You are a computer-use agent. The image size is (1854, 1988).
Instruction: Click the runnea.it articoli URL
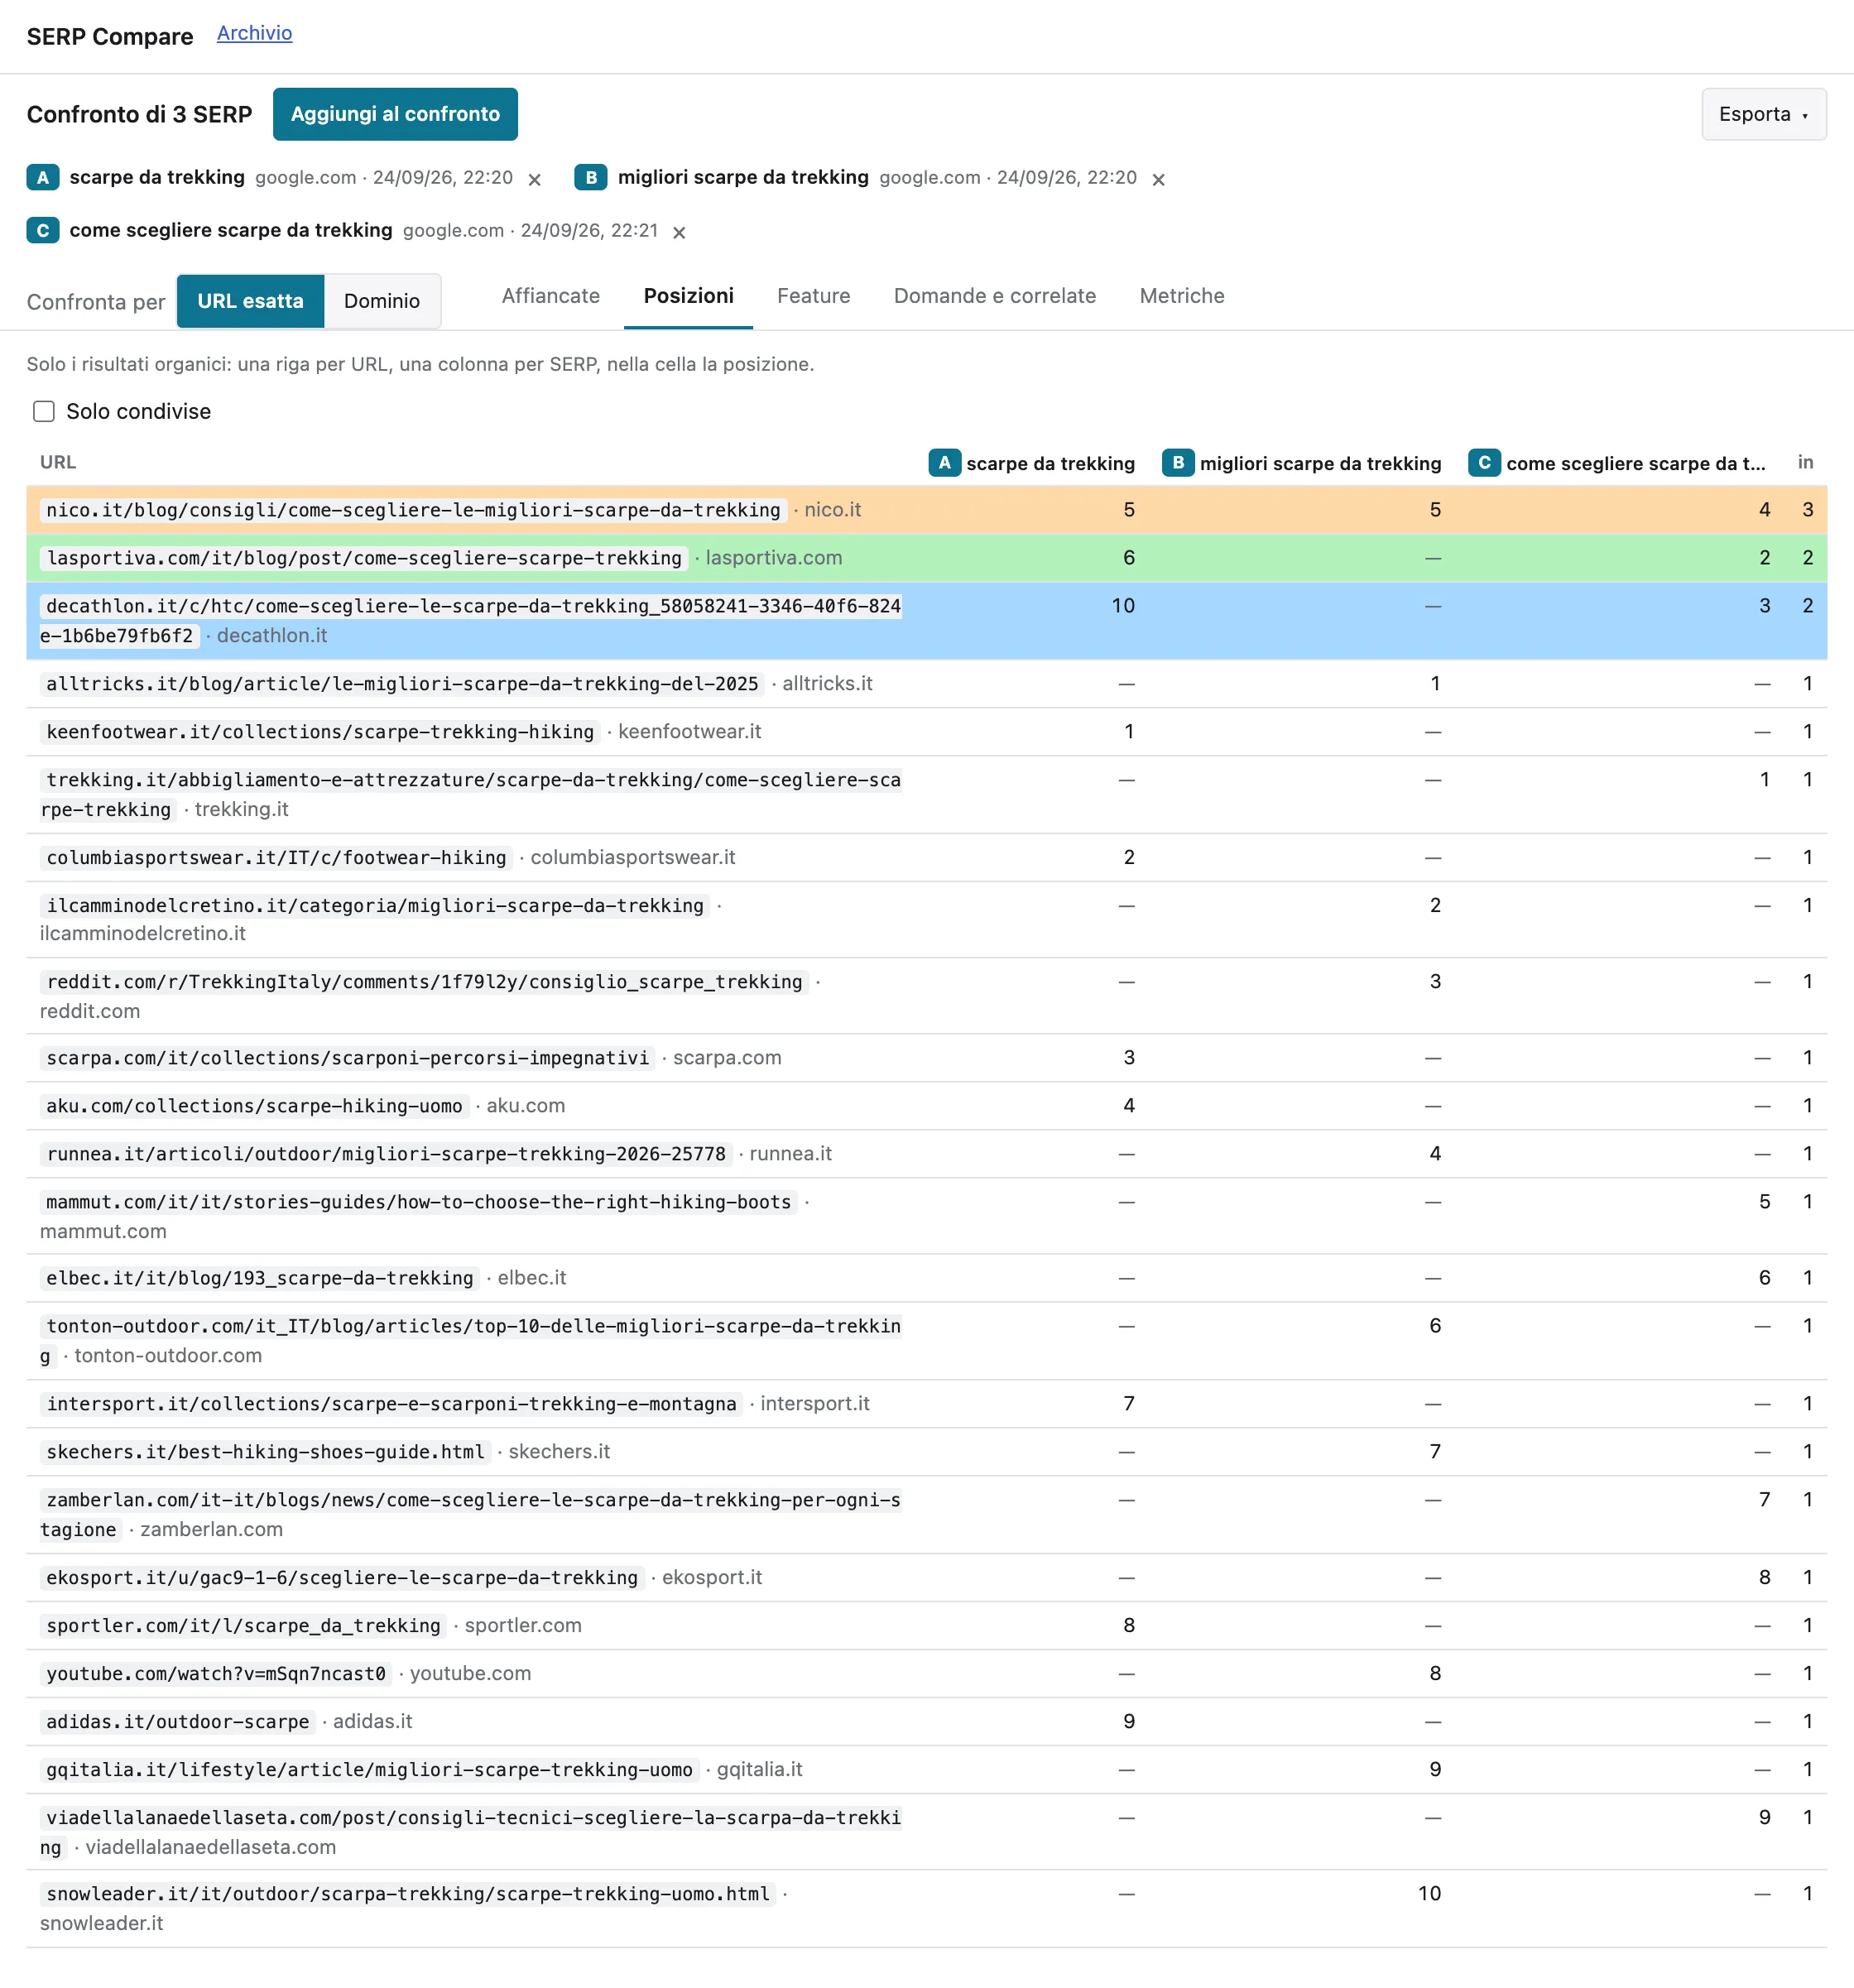click(386, 1154)
